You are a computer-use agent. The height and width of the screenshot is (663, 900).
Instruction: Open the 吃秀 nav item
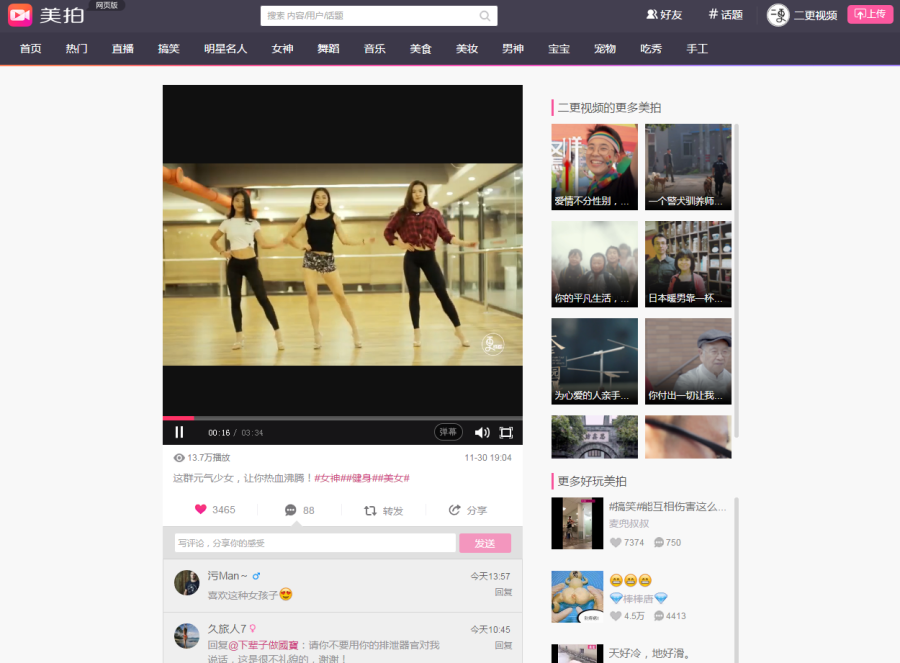[651, 49]
